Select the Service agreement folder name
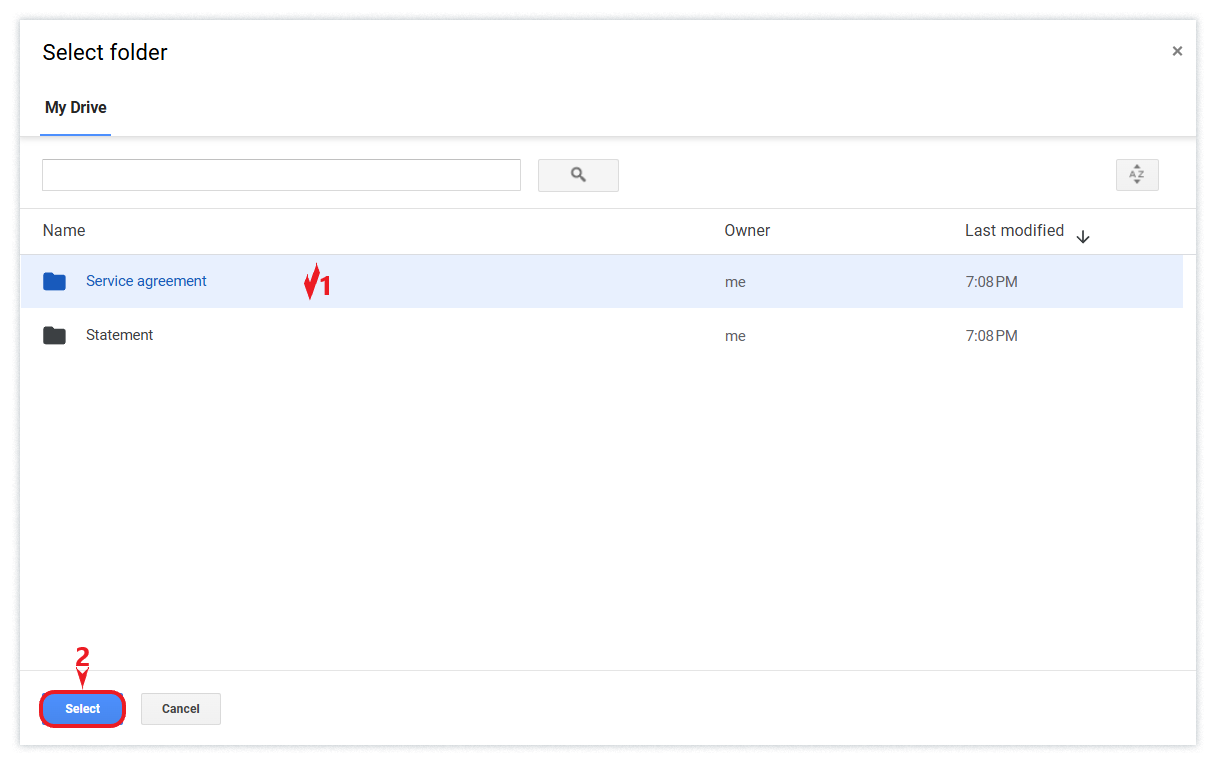The image size is (1215, 764). [146, 282]
